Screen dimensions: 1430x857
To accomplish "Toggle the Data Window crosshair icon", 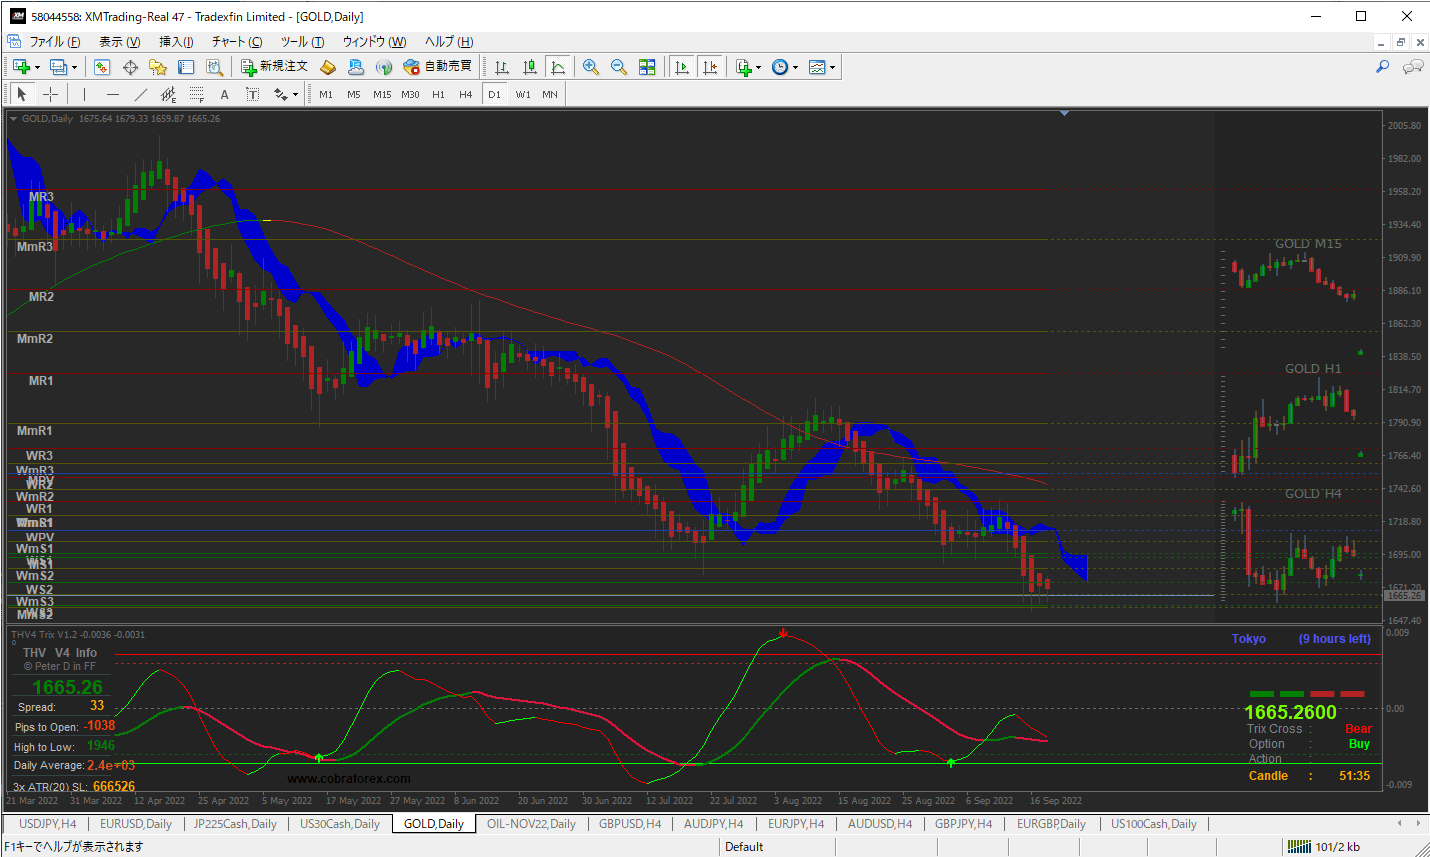I will click(x=130, y=67).
